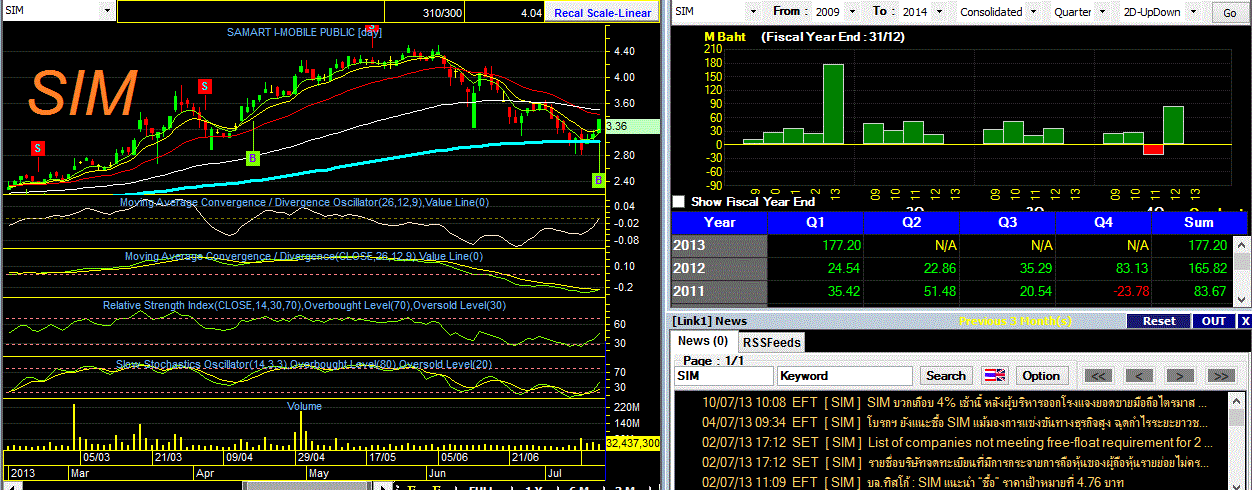Click the news Search button
Viewport: 1252px width, 490px height.
click(946, 375)
